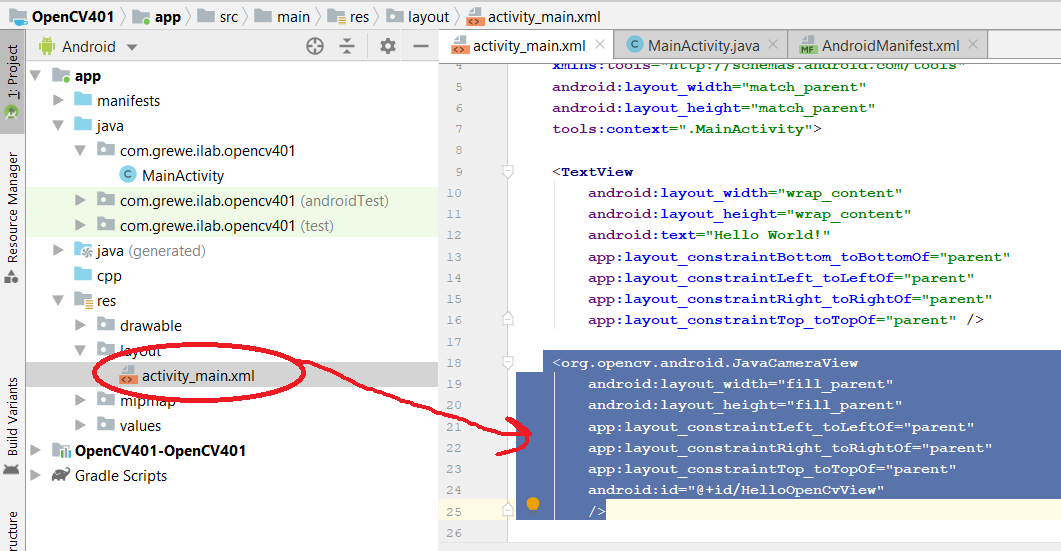Open Project panel settings gear
This screenshot has width=1061, height=551.
tap(388, 46)
